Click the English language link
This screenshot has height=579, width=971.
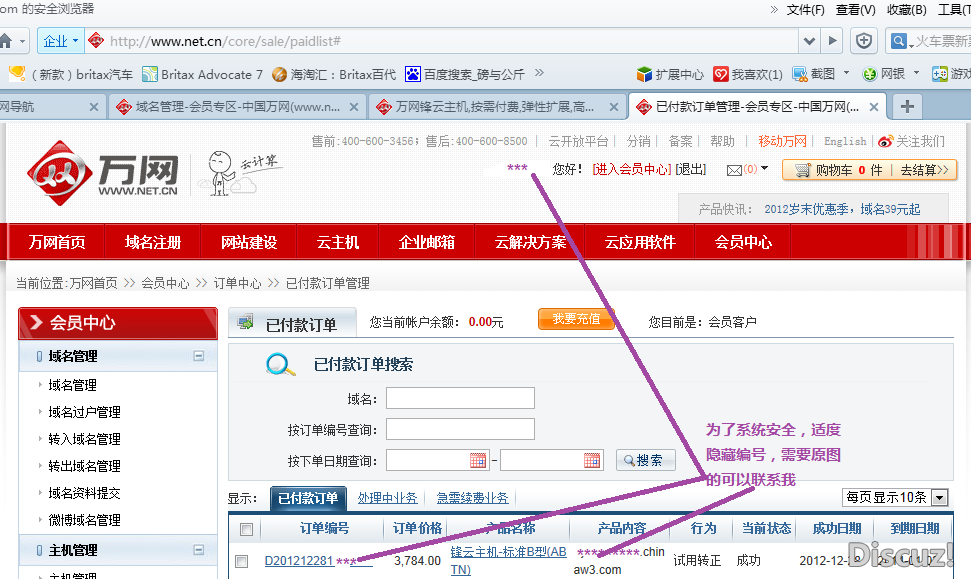[845, 142]
